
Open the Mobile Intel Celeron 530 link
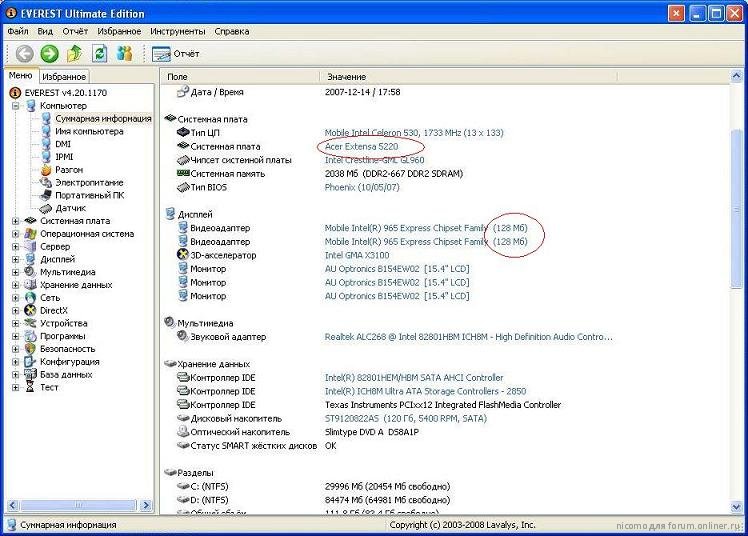pos(414,133)
